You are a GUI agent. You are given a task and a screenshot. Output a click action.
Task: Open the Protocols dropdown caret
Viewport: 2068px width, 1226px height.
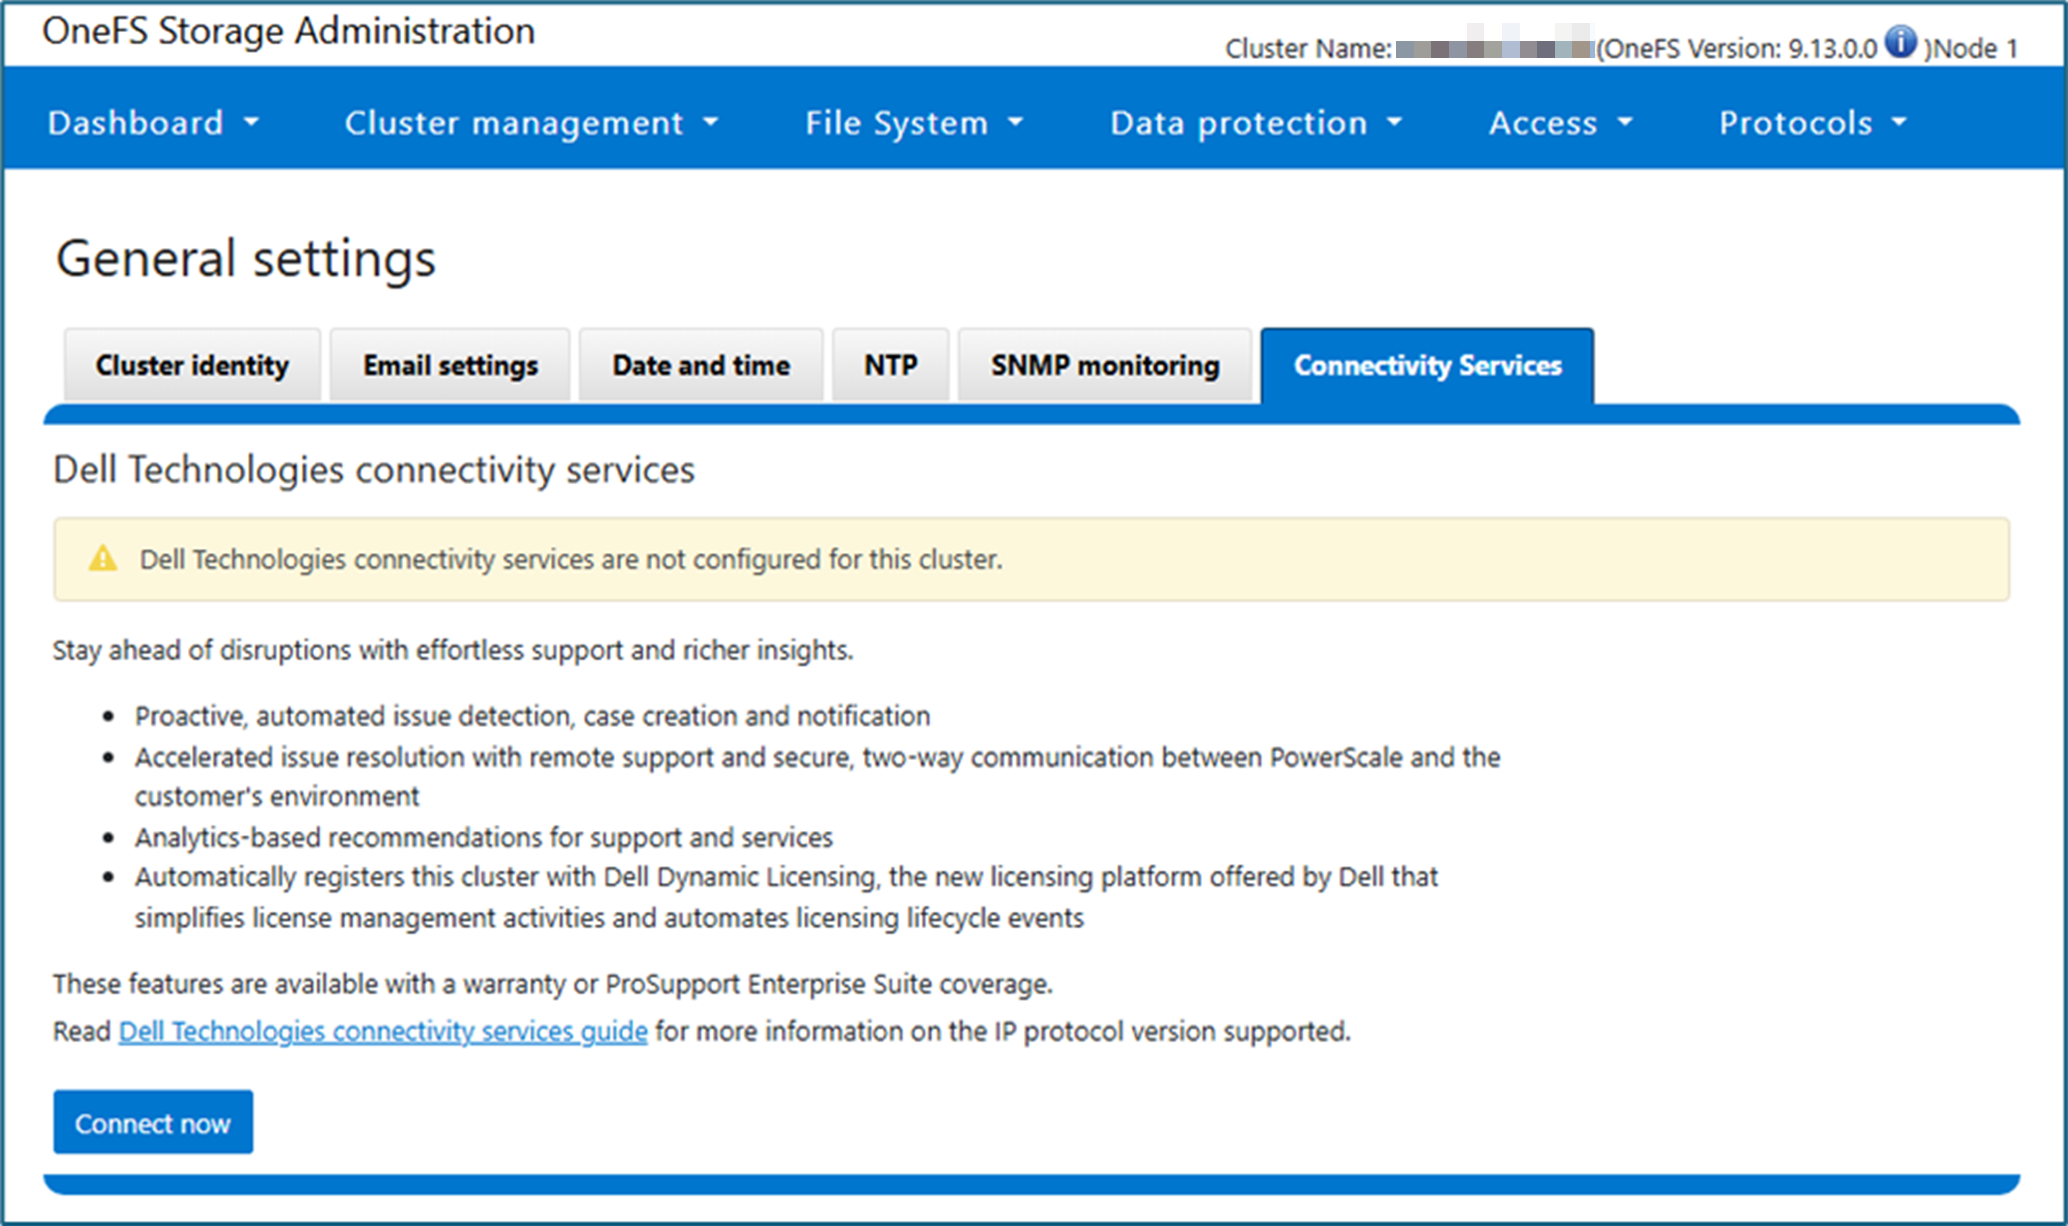tap(1899, 122)
